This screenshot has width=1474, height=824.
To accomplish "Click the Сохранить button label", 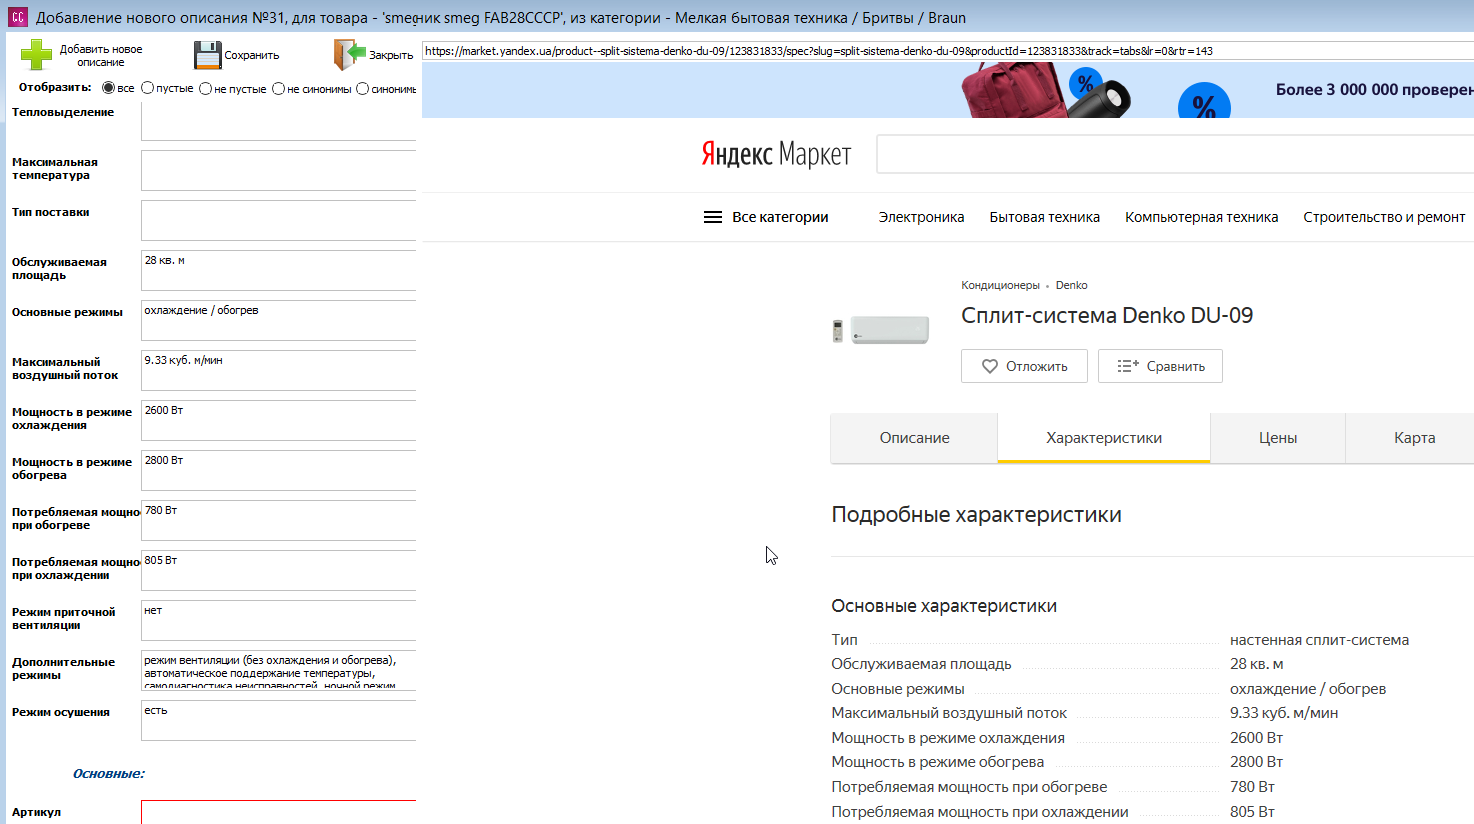I will coord(252,55).
